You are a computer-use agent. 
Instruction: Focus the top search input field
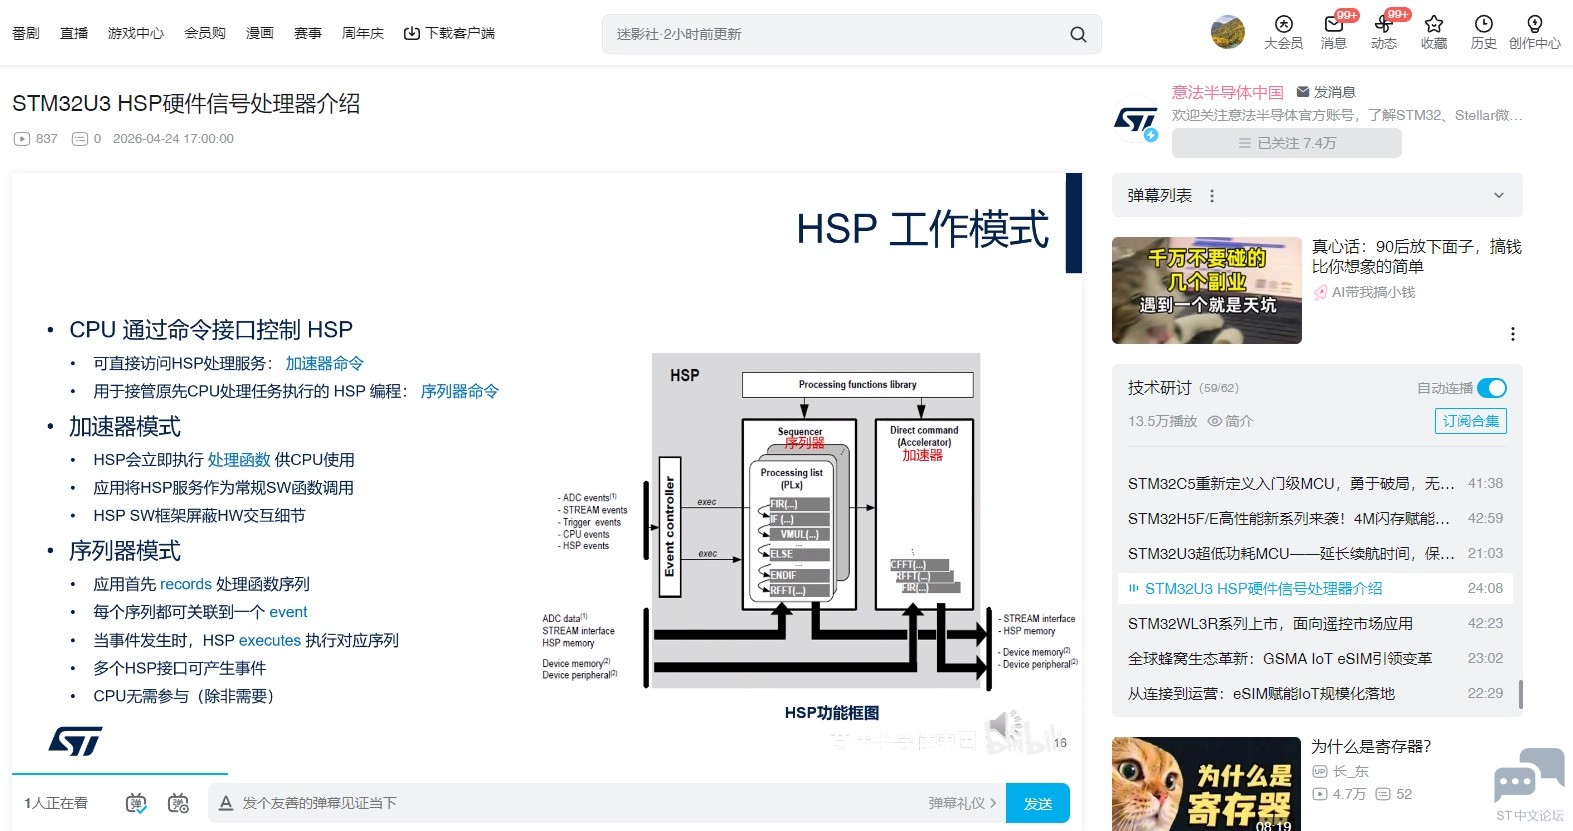coord(838,34)
